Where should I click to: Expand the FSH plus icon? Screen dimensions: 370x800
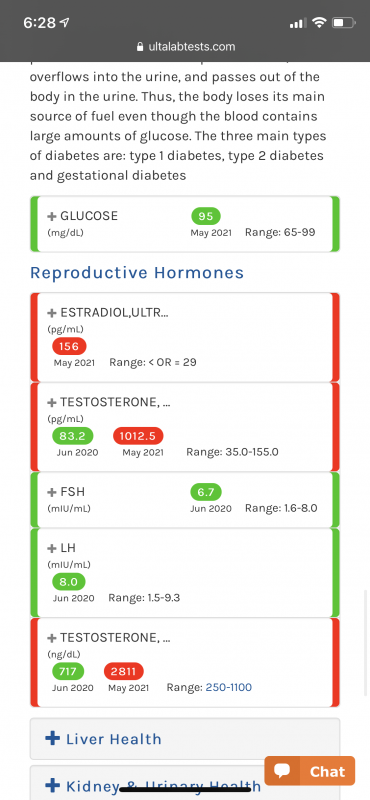click(x=52, y=492)
